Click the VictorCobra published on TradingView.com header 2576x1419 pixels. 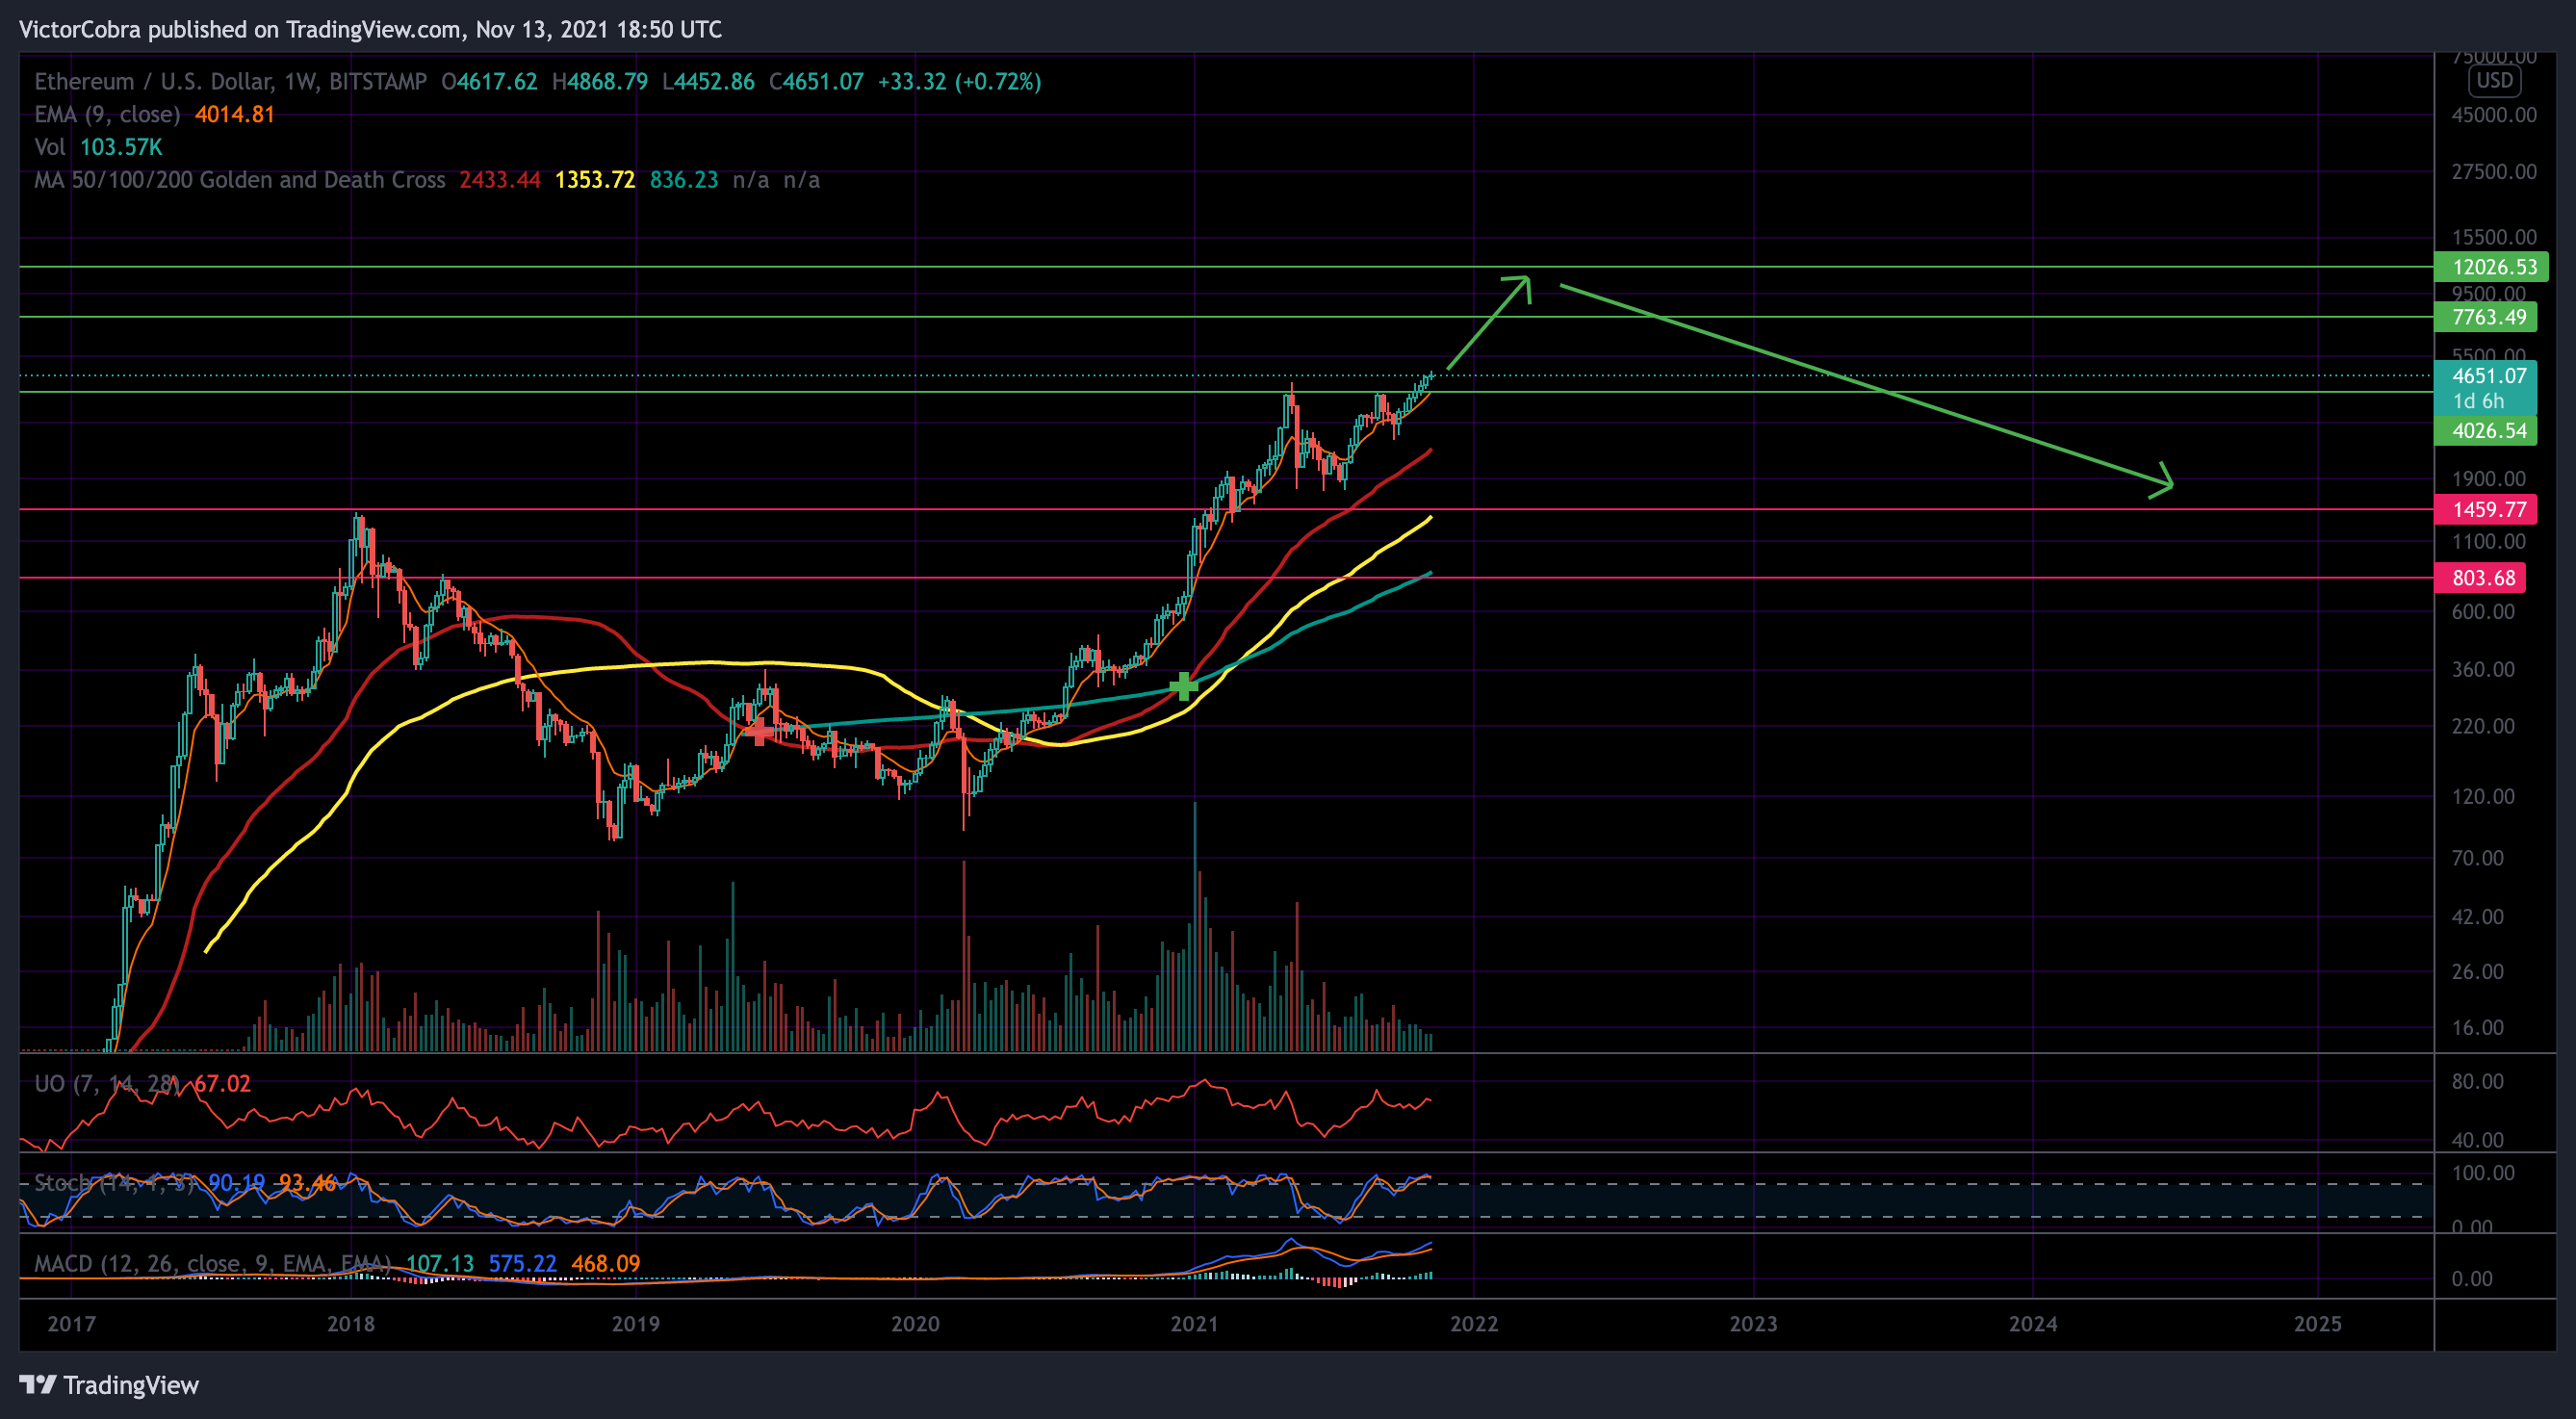pyautogui.click(x=370, y=30)
